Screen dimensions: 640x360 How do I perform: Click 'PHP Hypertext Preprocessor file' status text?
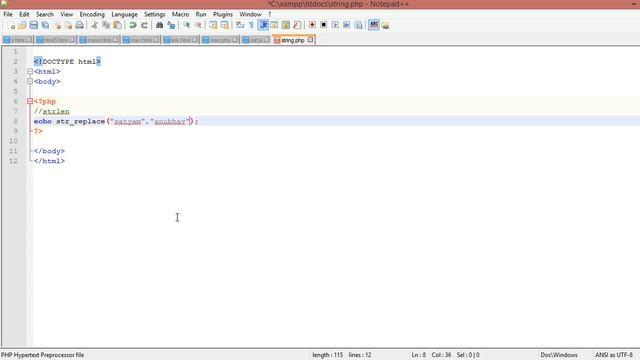(x=42, y=355)
